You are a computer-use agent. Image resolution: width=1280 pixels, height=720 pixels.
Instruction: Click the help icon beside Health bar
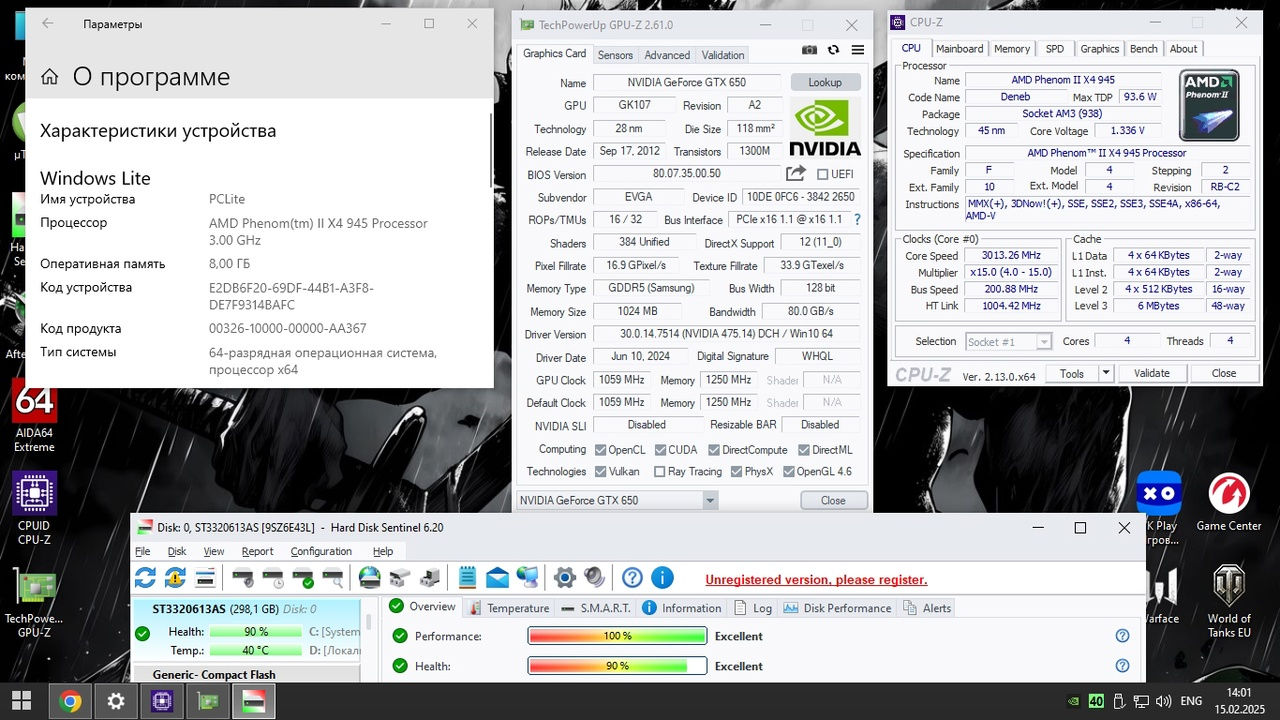1122,666
